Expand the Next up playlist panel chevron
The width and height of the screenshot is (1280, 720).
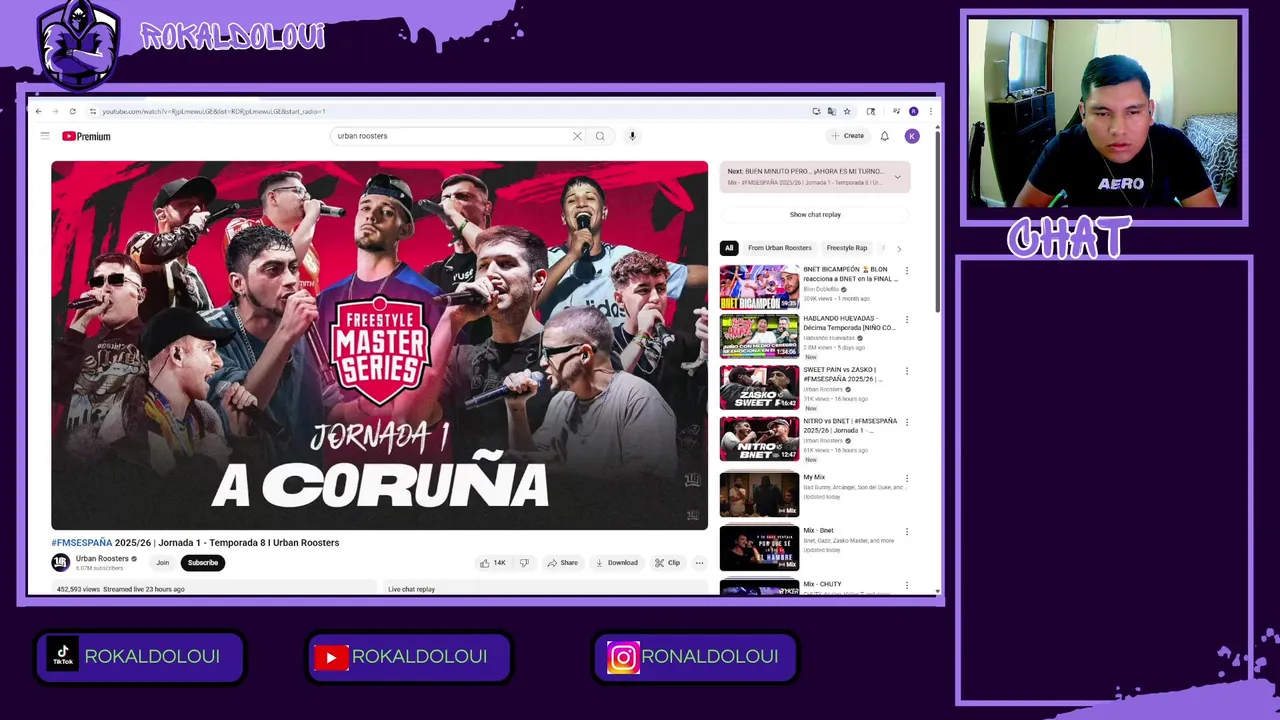coord(897,177)
